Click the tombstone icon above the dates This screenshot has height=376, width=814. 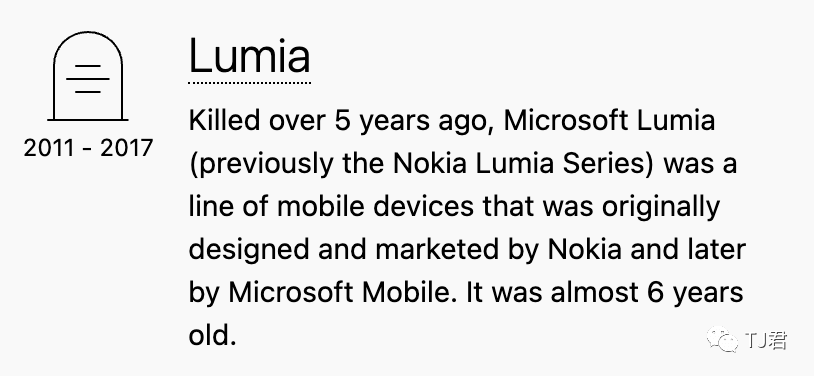point(88,76)
